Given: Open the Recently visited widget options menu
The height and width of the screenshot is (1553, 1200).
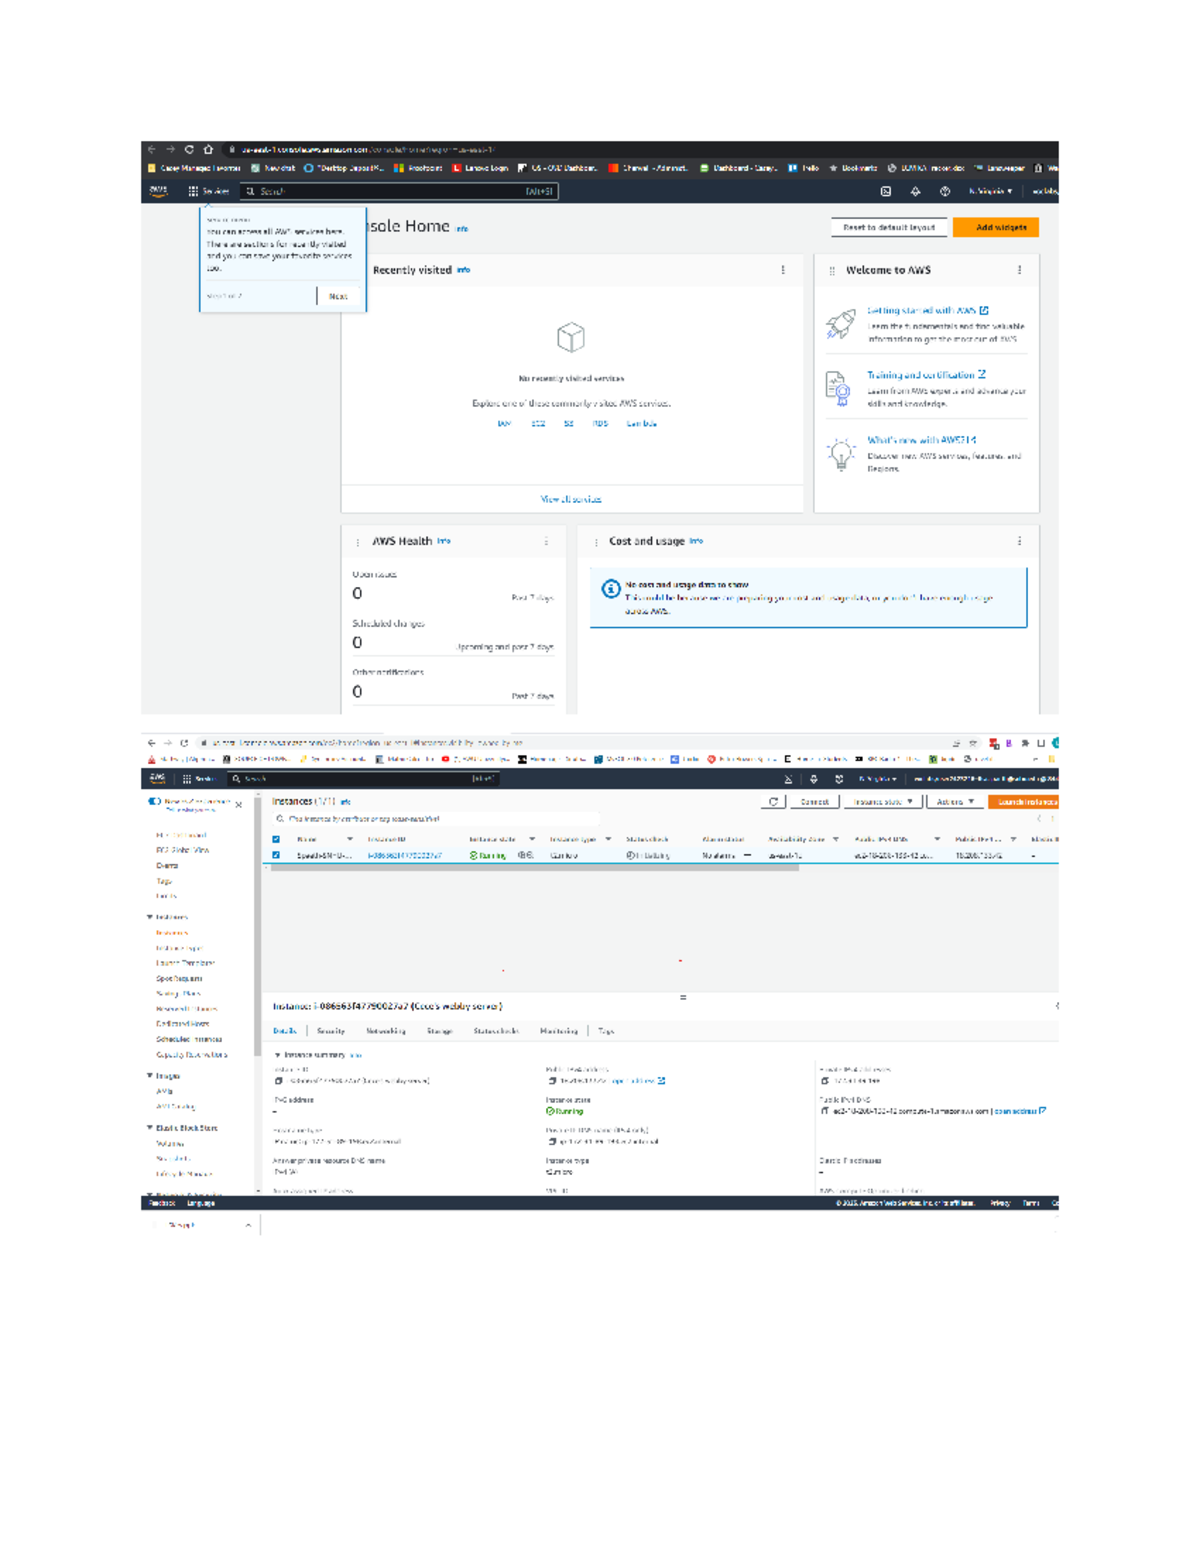Looking at the screenshot, I should pos(783,270).
